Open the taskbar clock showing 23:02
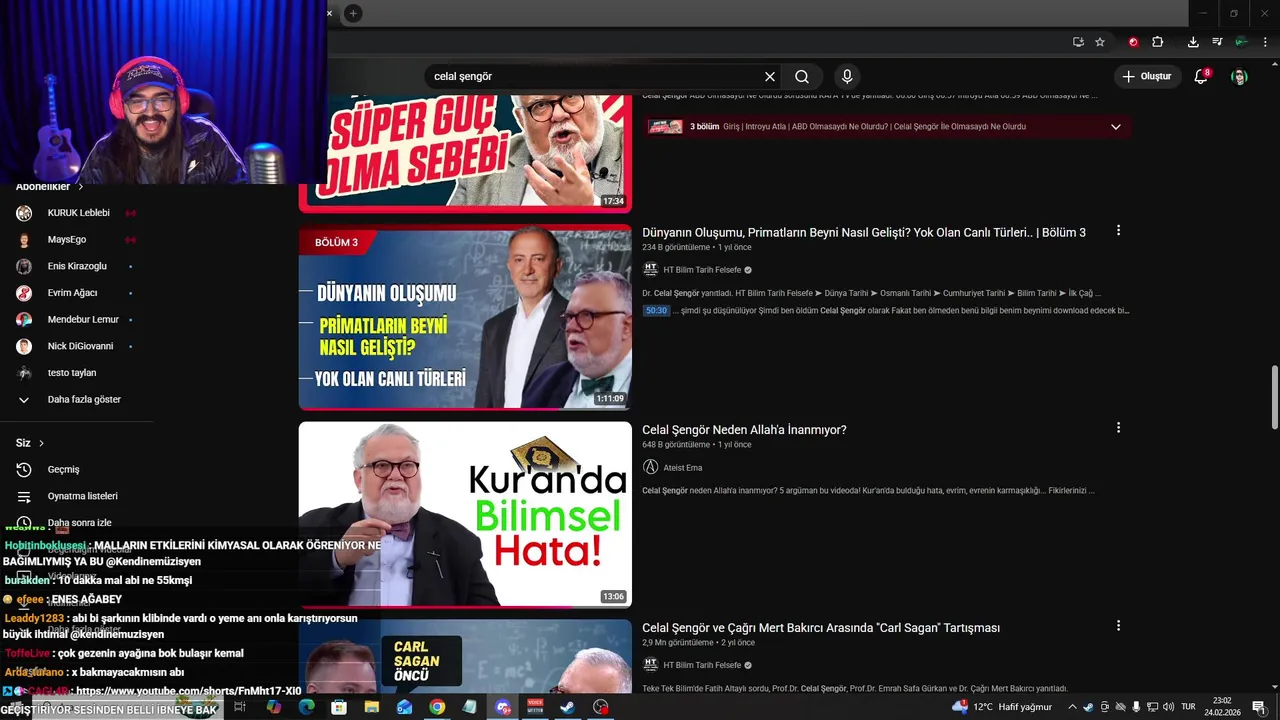The height and width of the screenshot is (720, 1280). [x=1221, y=707]
